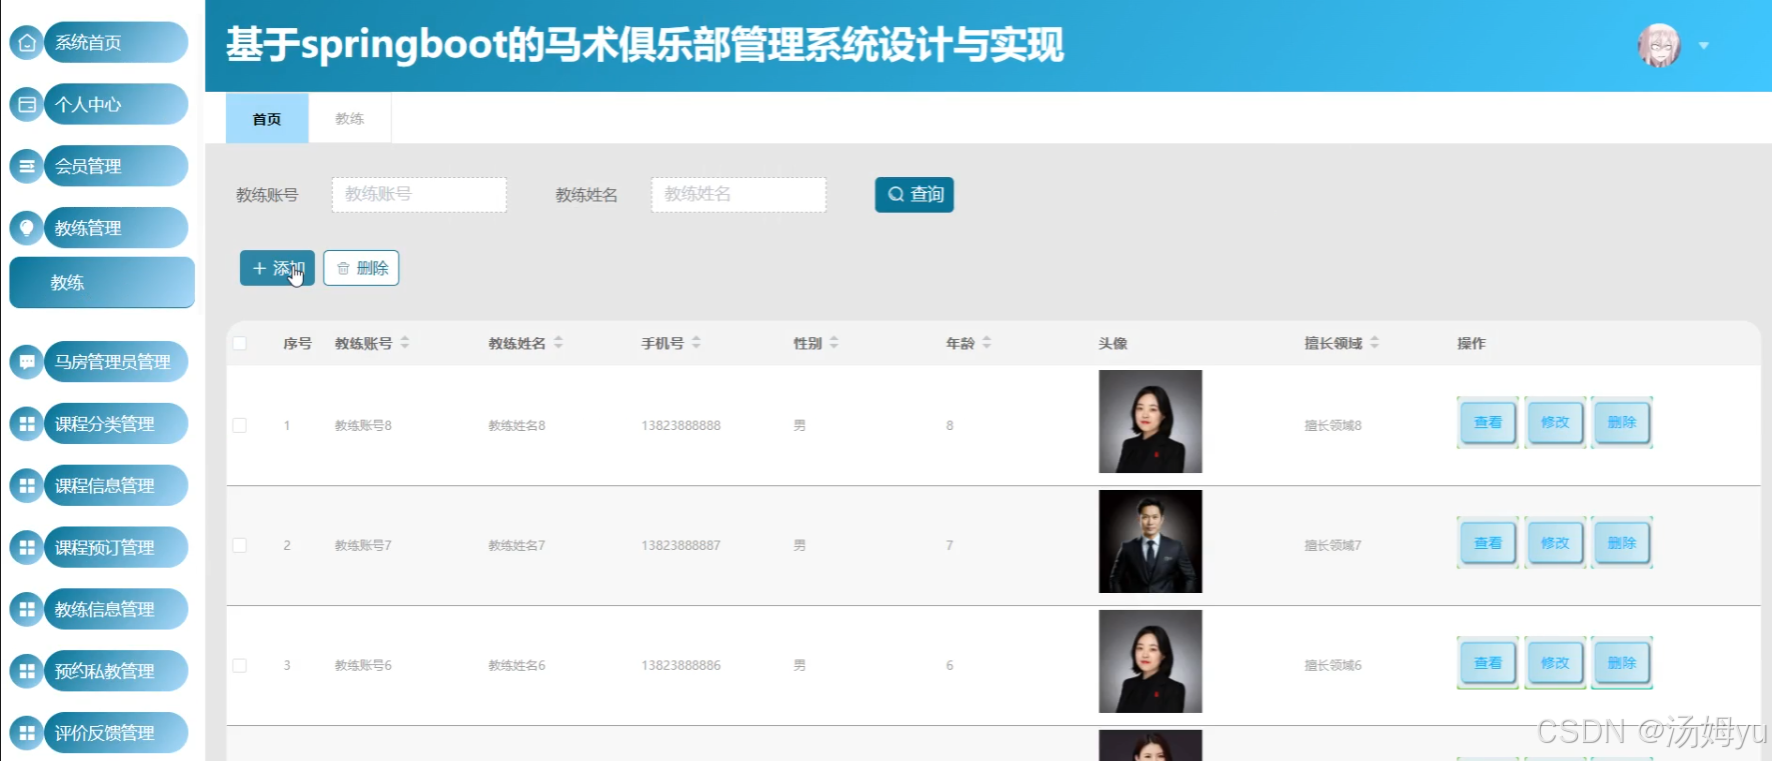Open the 系统首页 menu
Image resolution: width=1772 pixels, height=761 pixels.
pyautogui.click(x=116, y=43)
